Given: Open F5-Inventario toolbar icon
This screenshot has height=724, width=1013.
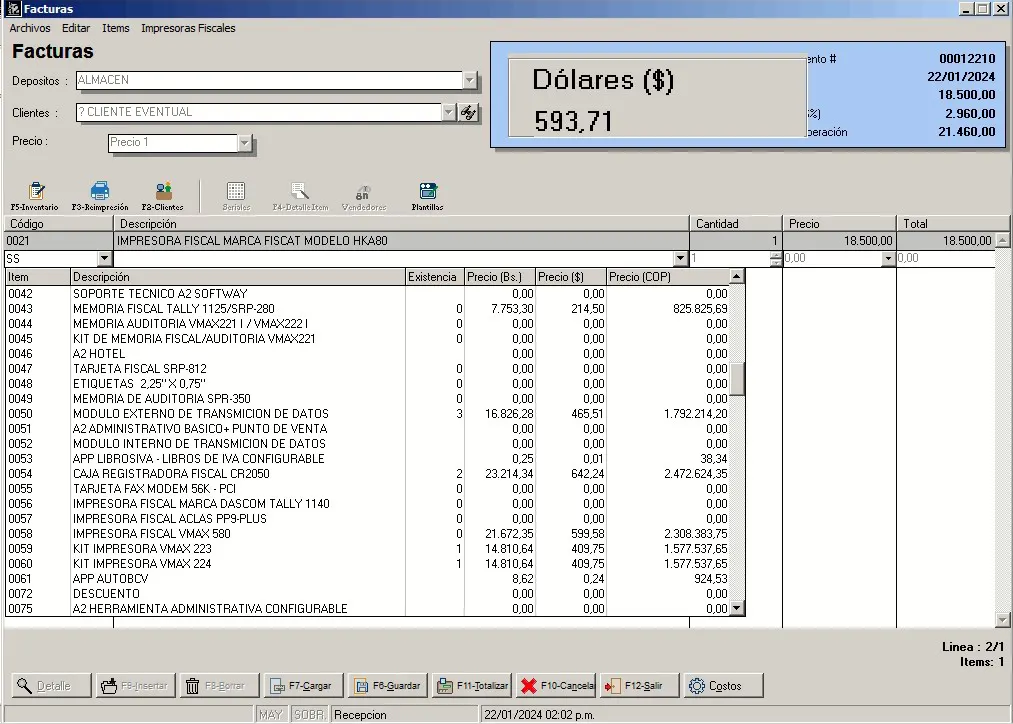Looking at the screenshot, I should click(35, 196).
